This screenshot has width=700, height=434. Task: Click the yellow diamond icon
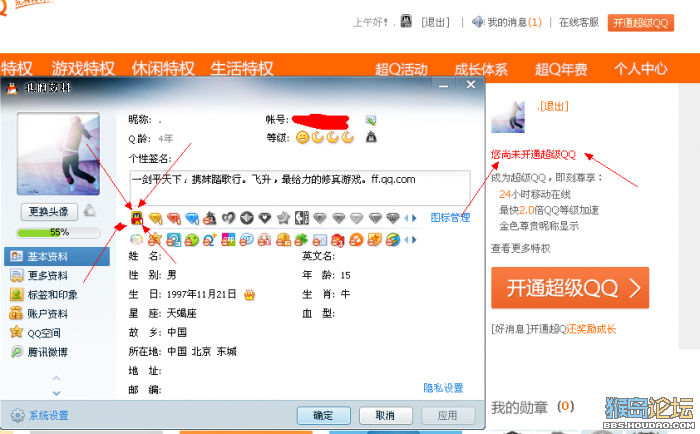155,218
